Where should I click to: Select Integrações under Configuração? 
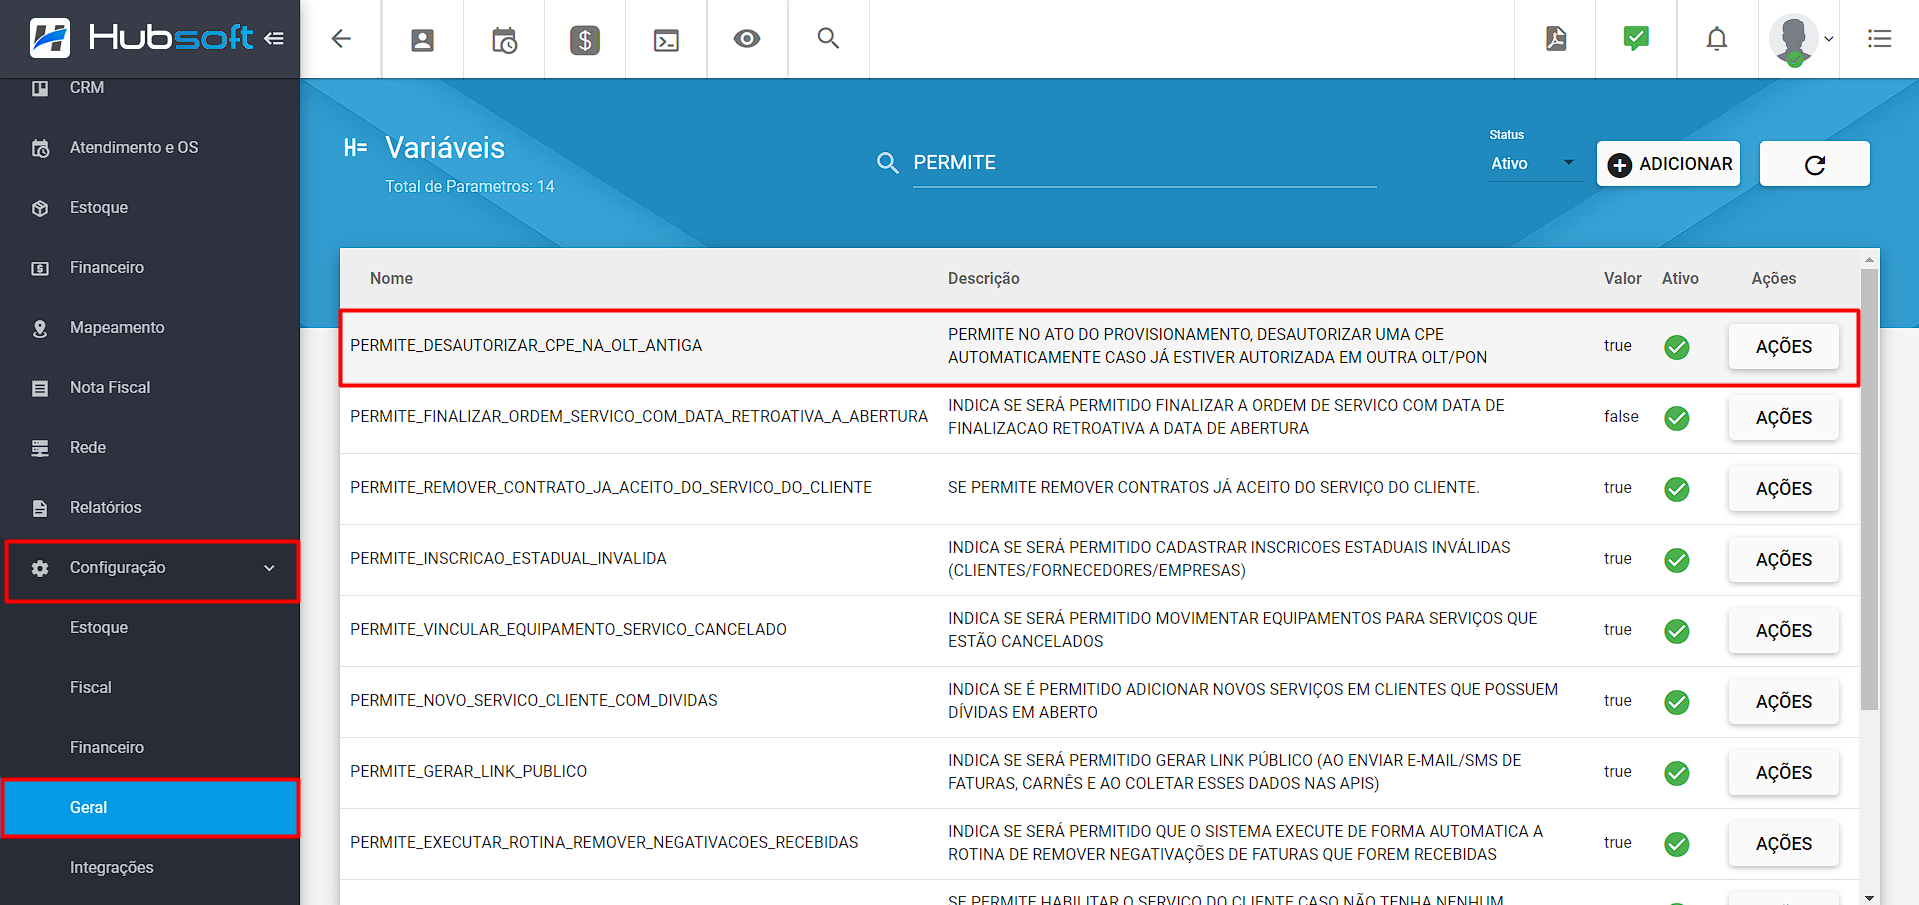point(150,868)
